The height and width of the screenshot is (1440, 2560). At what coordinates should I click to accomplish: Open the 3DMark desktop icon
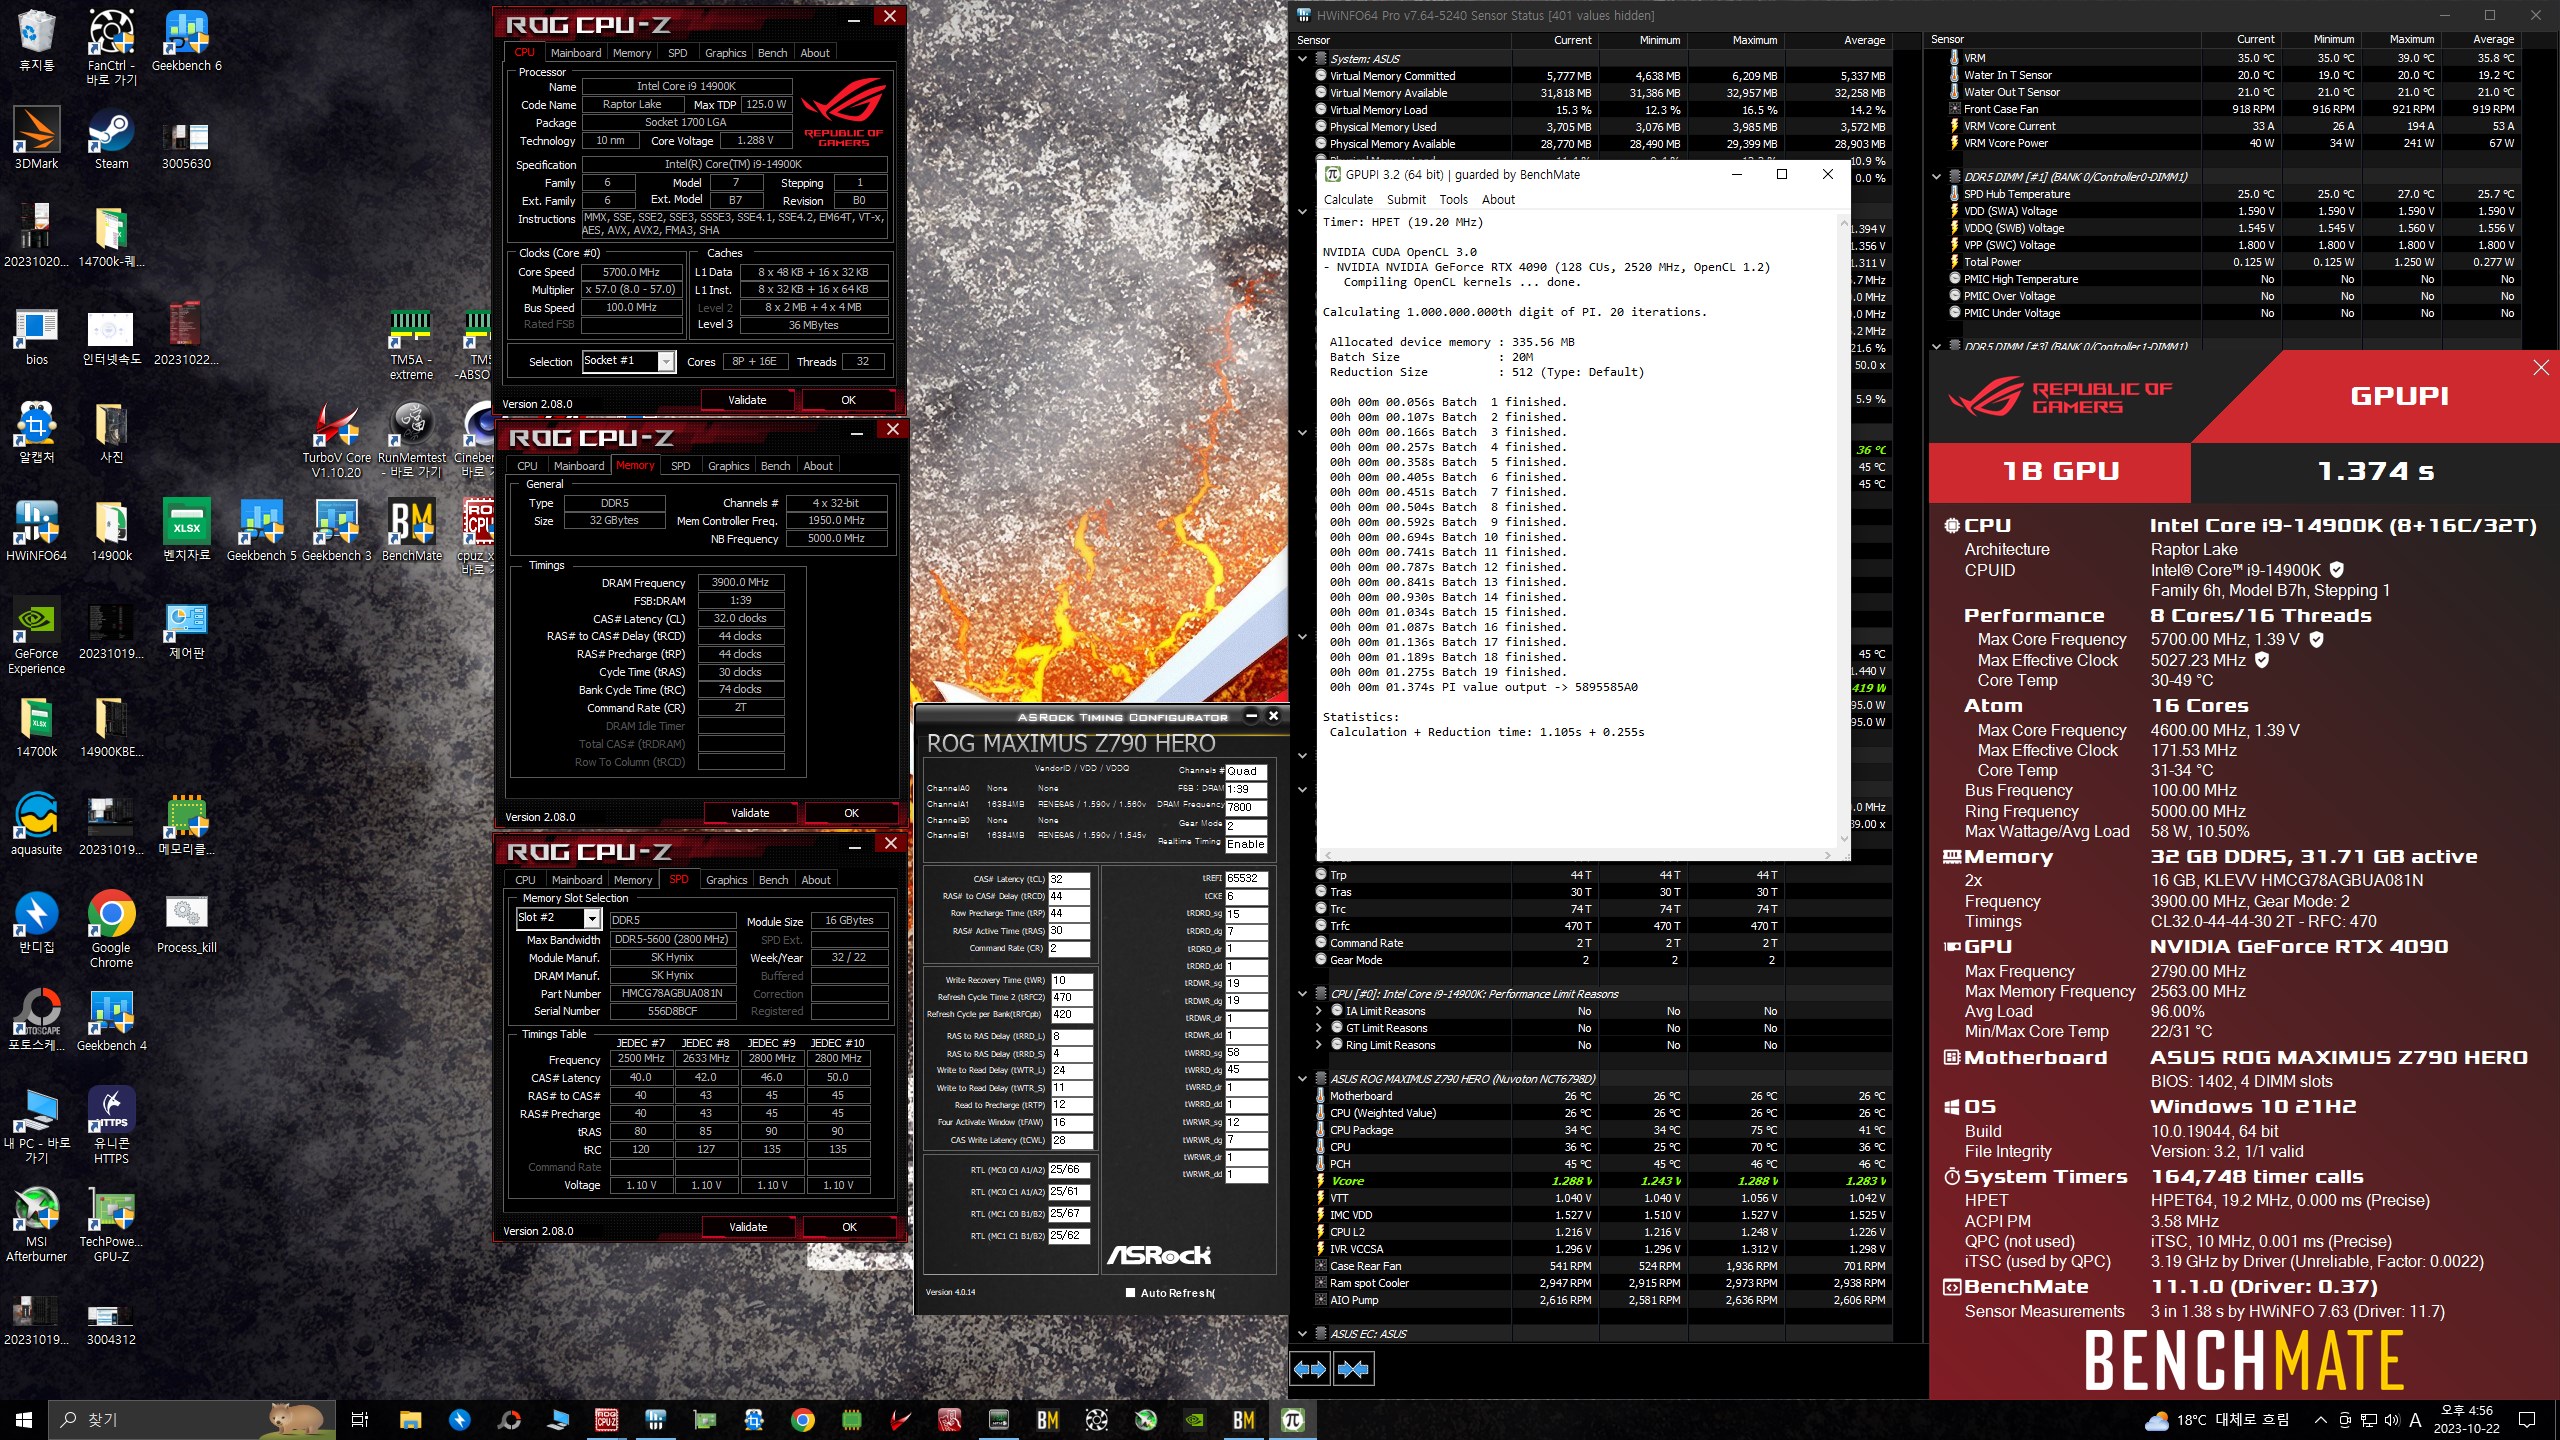[x=36, y=139]
